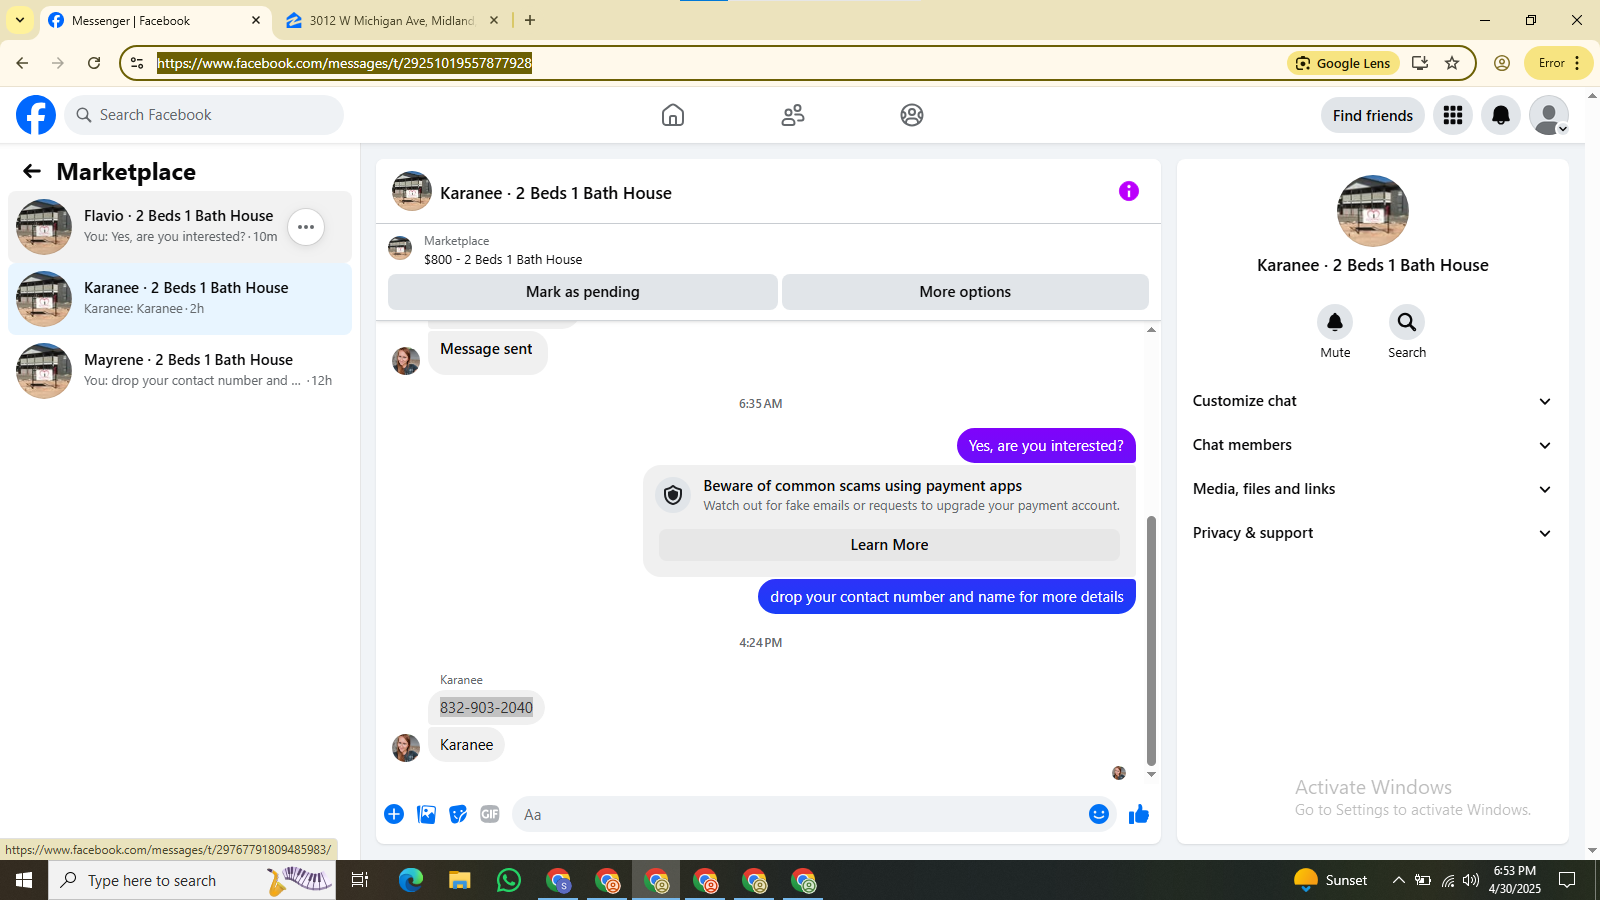1600x900 pixels.
Task: Open the $800 - 2 Beds 1 Bath House listing
Action: (503, 259)
